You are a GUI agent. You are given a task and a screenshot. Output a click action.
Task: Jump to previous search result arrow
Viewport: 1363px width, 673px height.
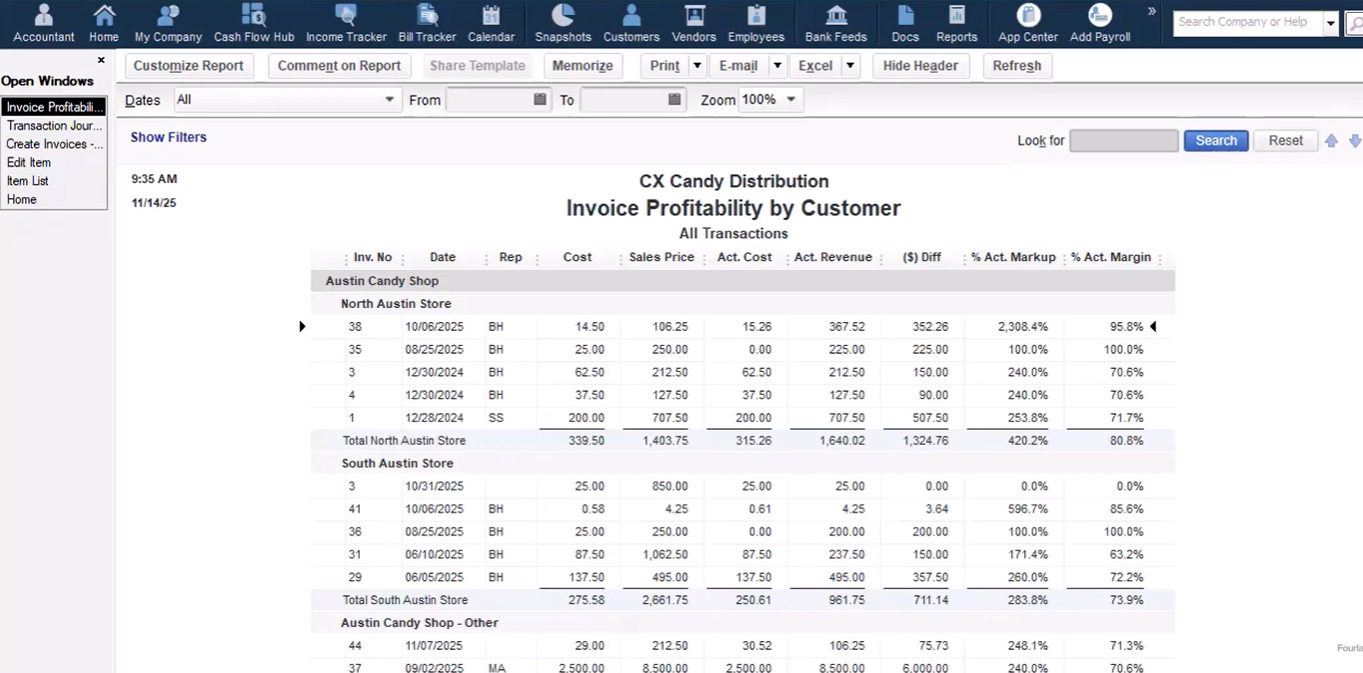[x=1331, y=141]
